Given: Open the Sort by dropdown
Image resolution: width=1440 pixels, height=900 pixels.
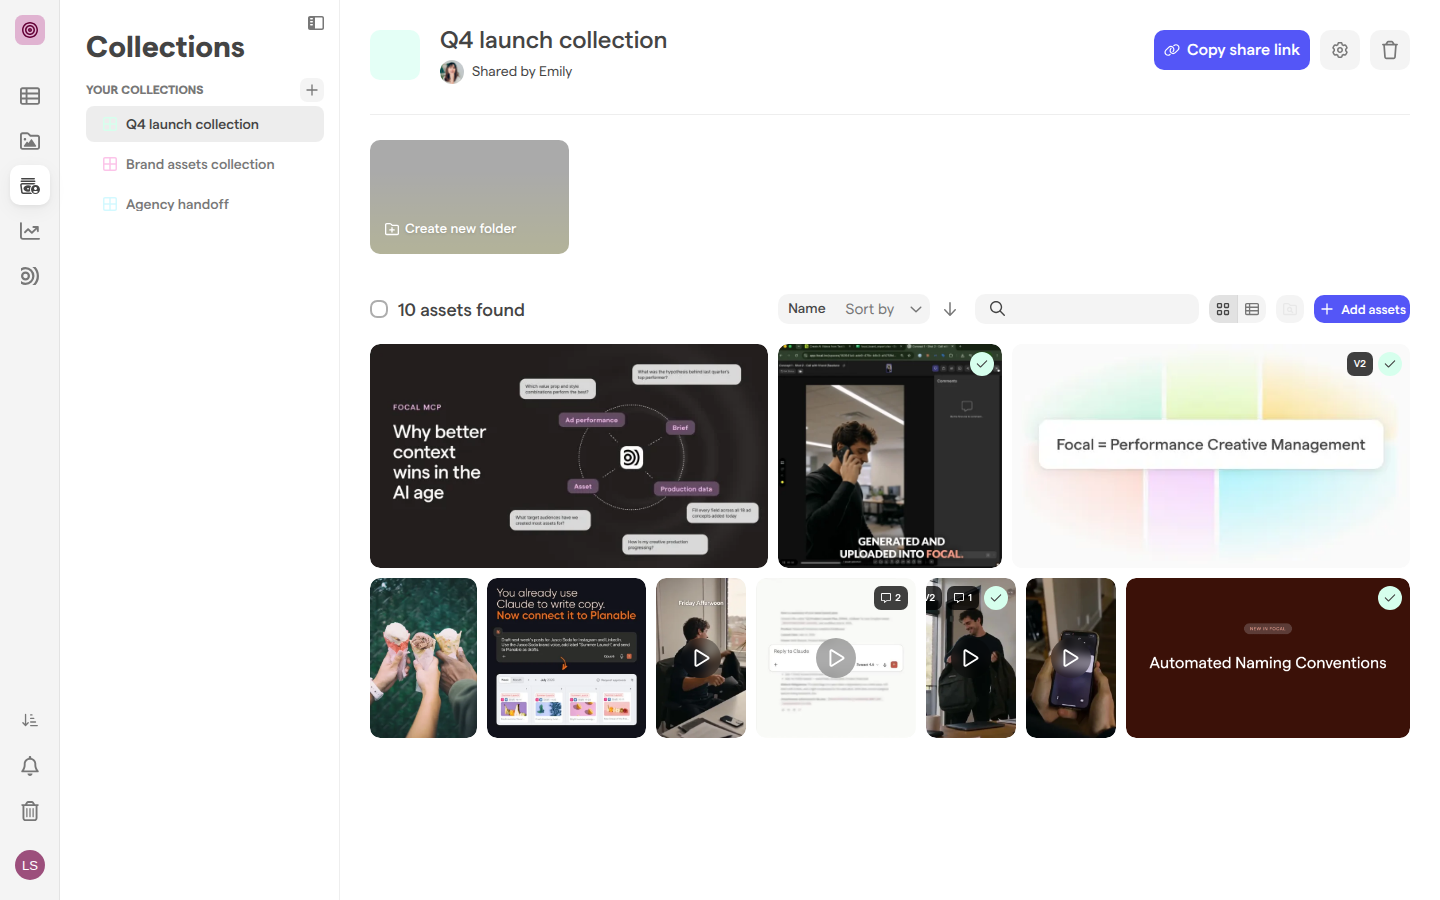Looking at the screenshot, I should 884,309.
